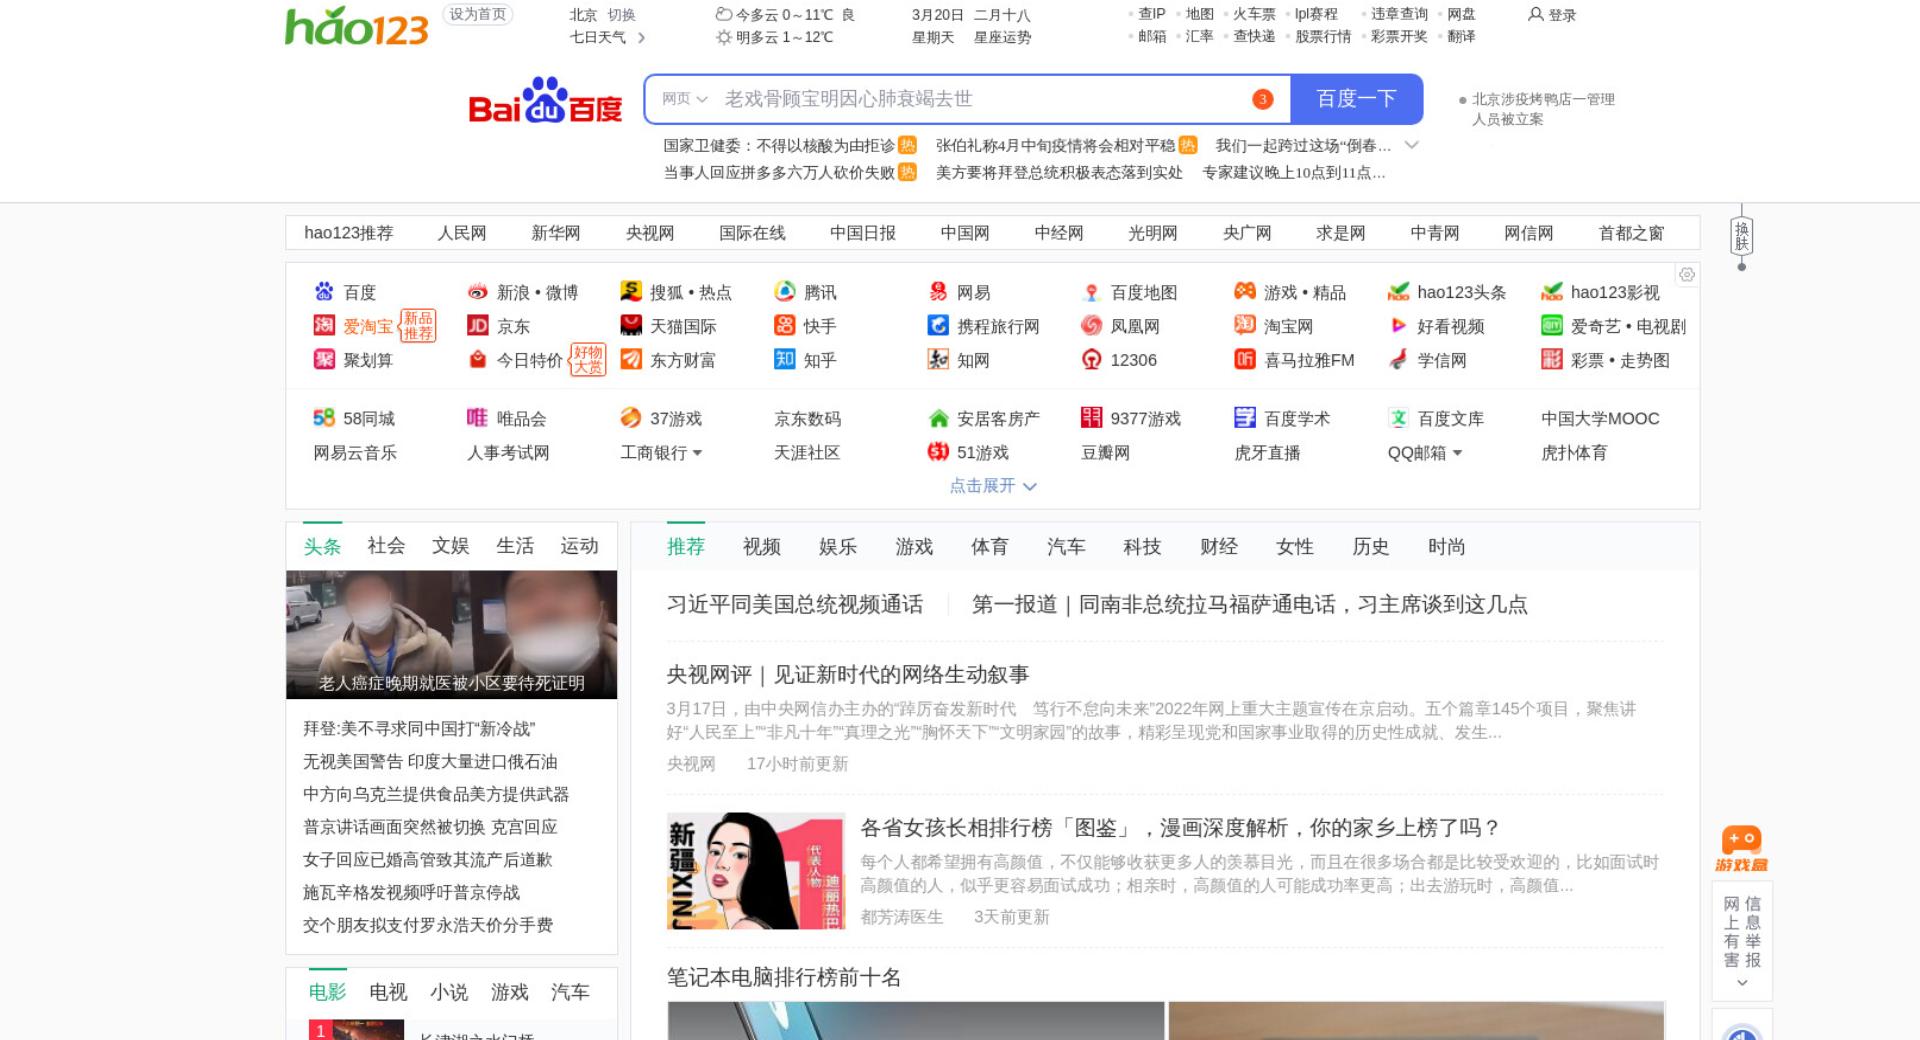Select the 科技 feed tab
This screenshot has height=1040, width=1920.
tap(1142, 547)
